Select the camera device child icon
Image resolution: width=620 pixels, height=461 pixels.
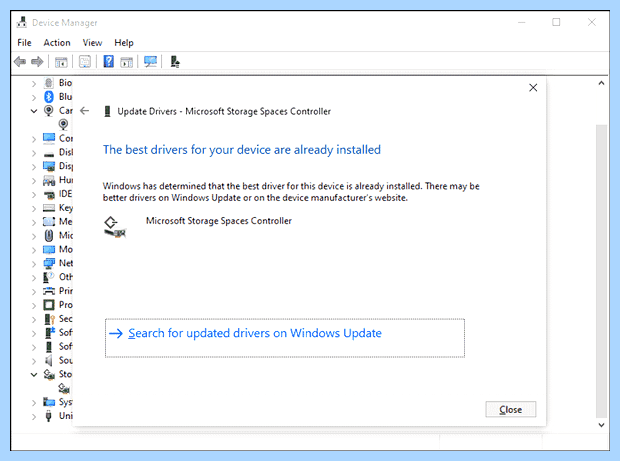tap(63, 125)
